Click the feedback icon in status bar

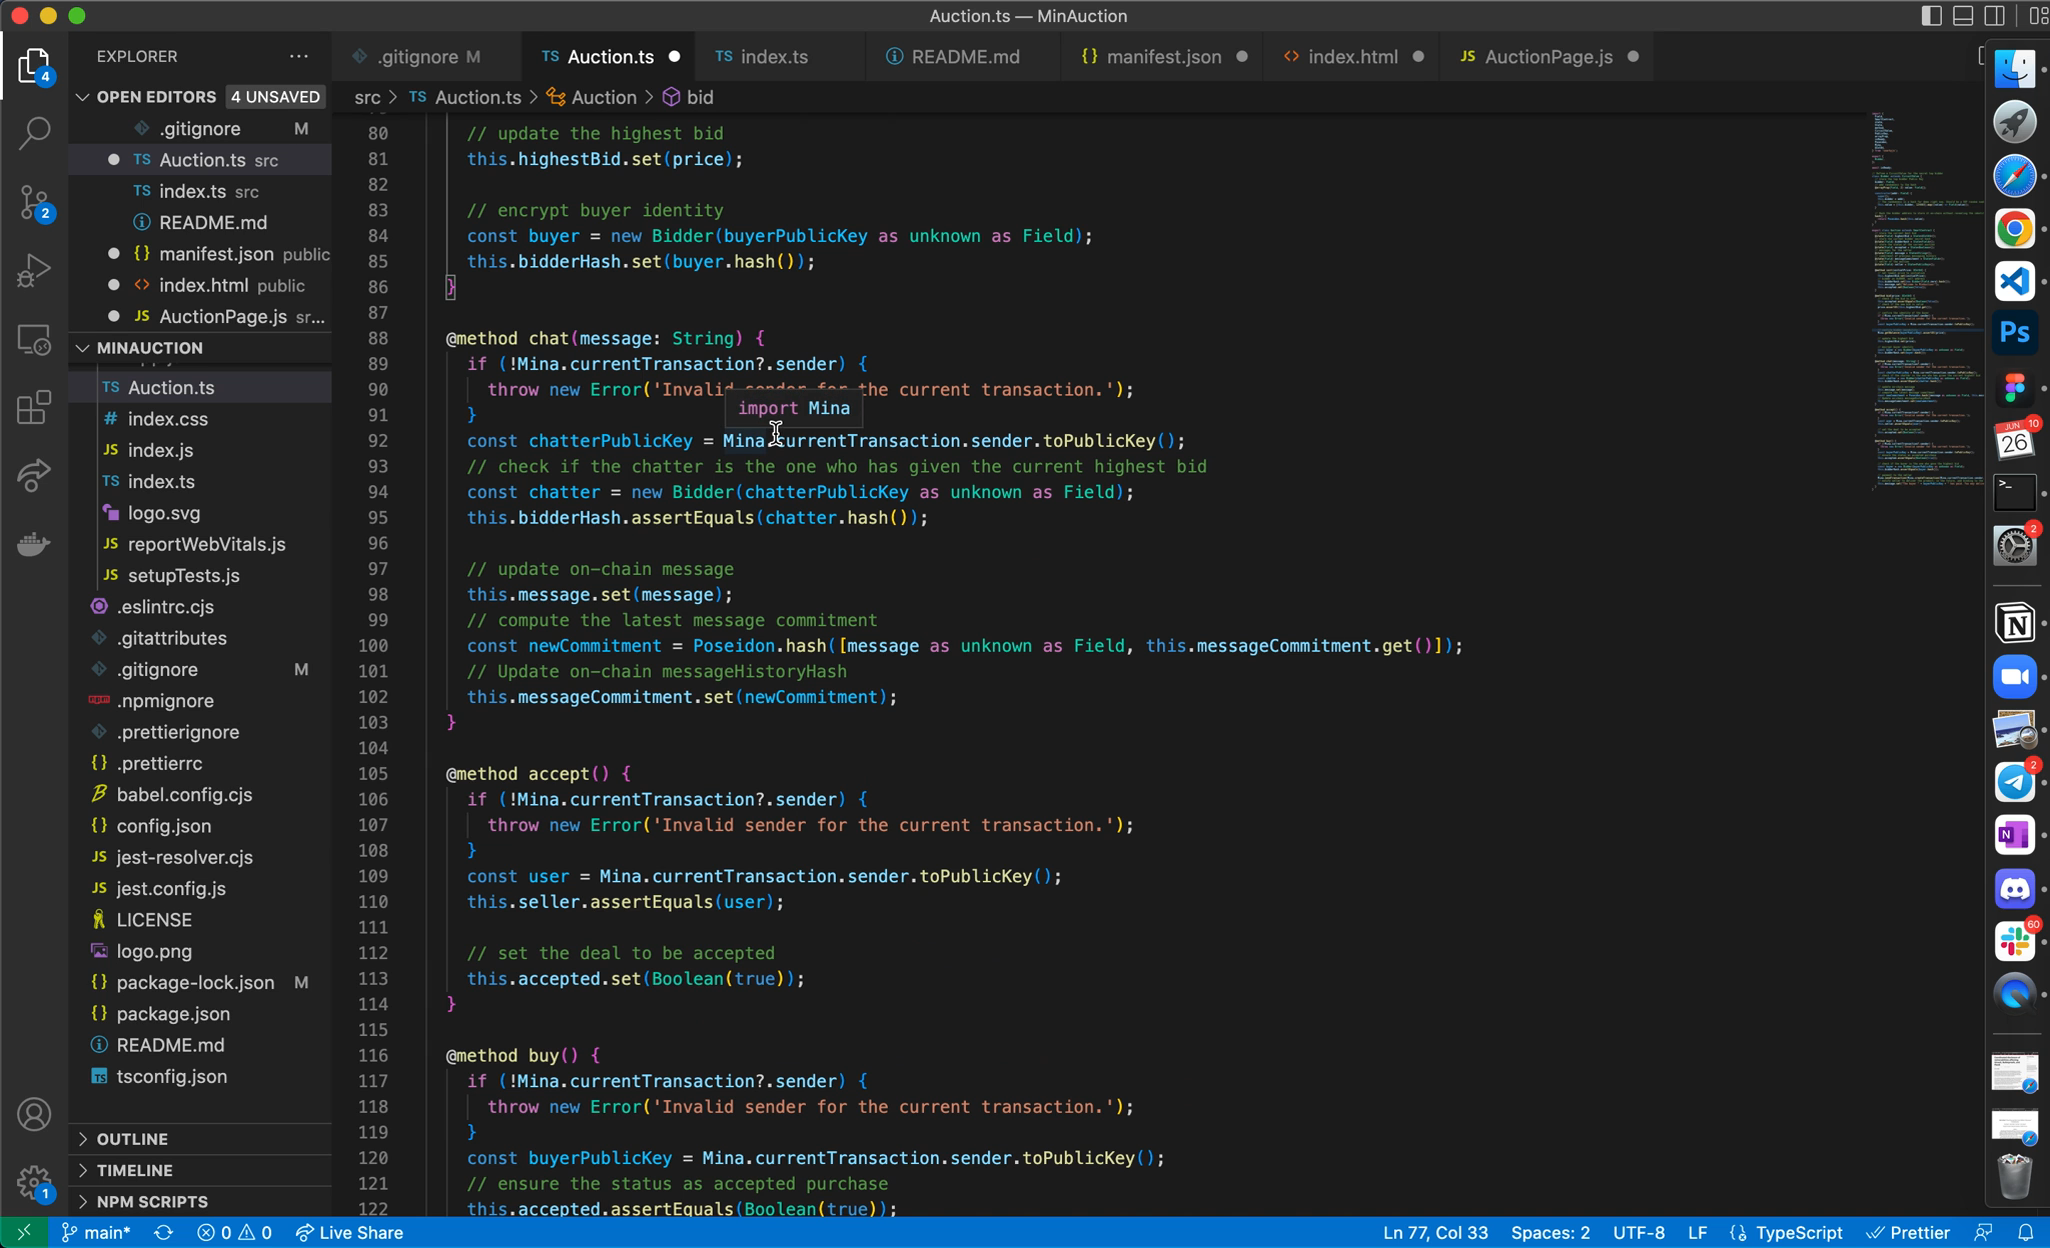click(x=1983, y=1232)
